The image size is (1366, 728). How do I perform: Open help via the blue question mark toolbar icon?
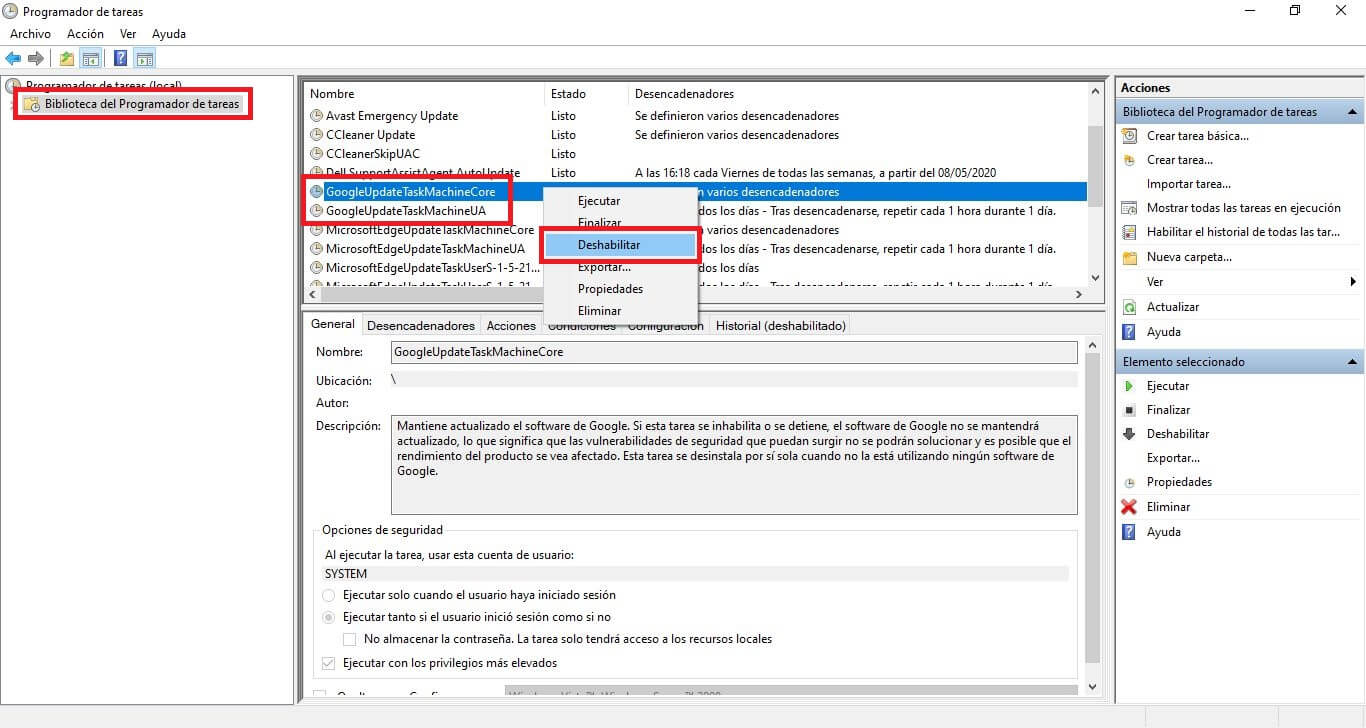(x=121, y=58)
